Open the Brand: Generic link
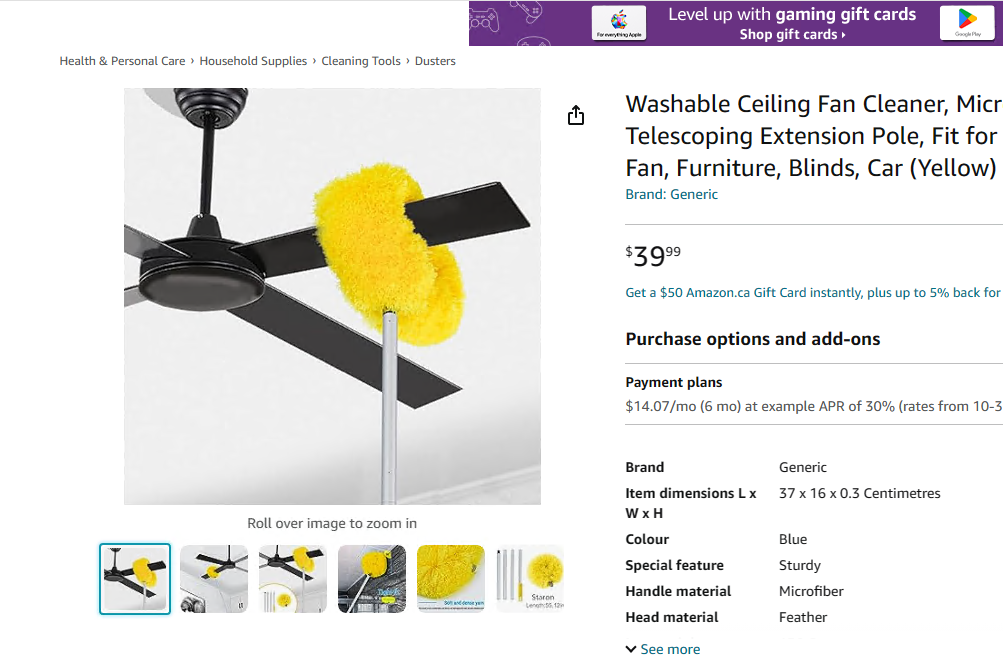 tap(671, 194)
